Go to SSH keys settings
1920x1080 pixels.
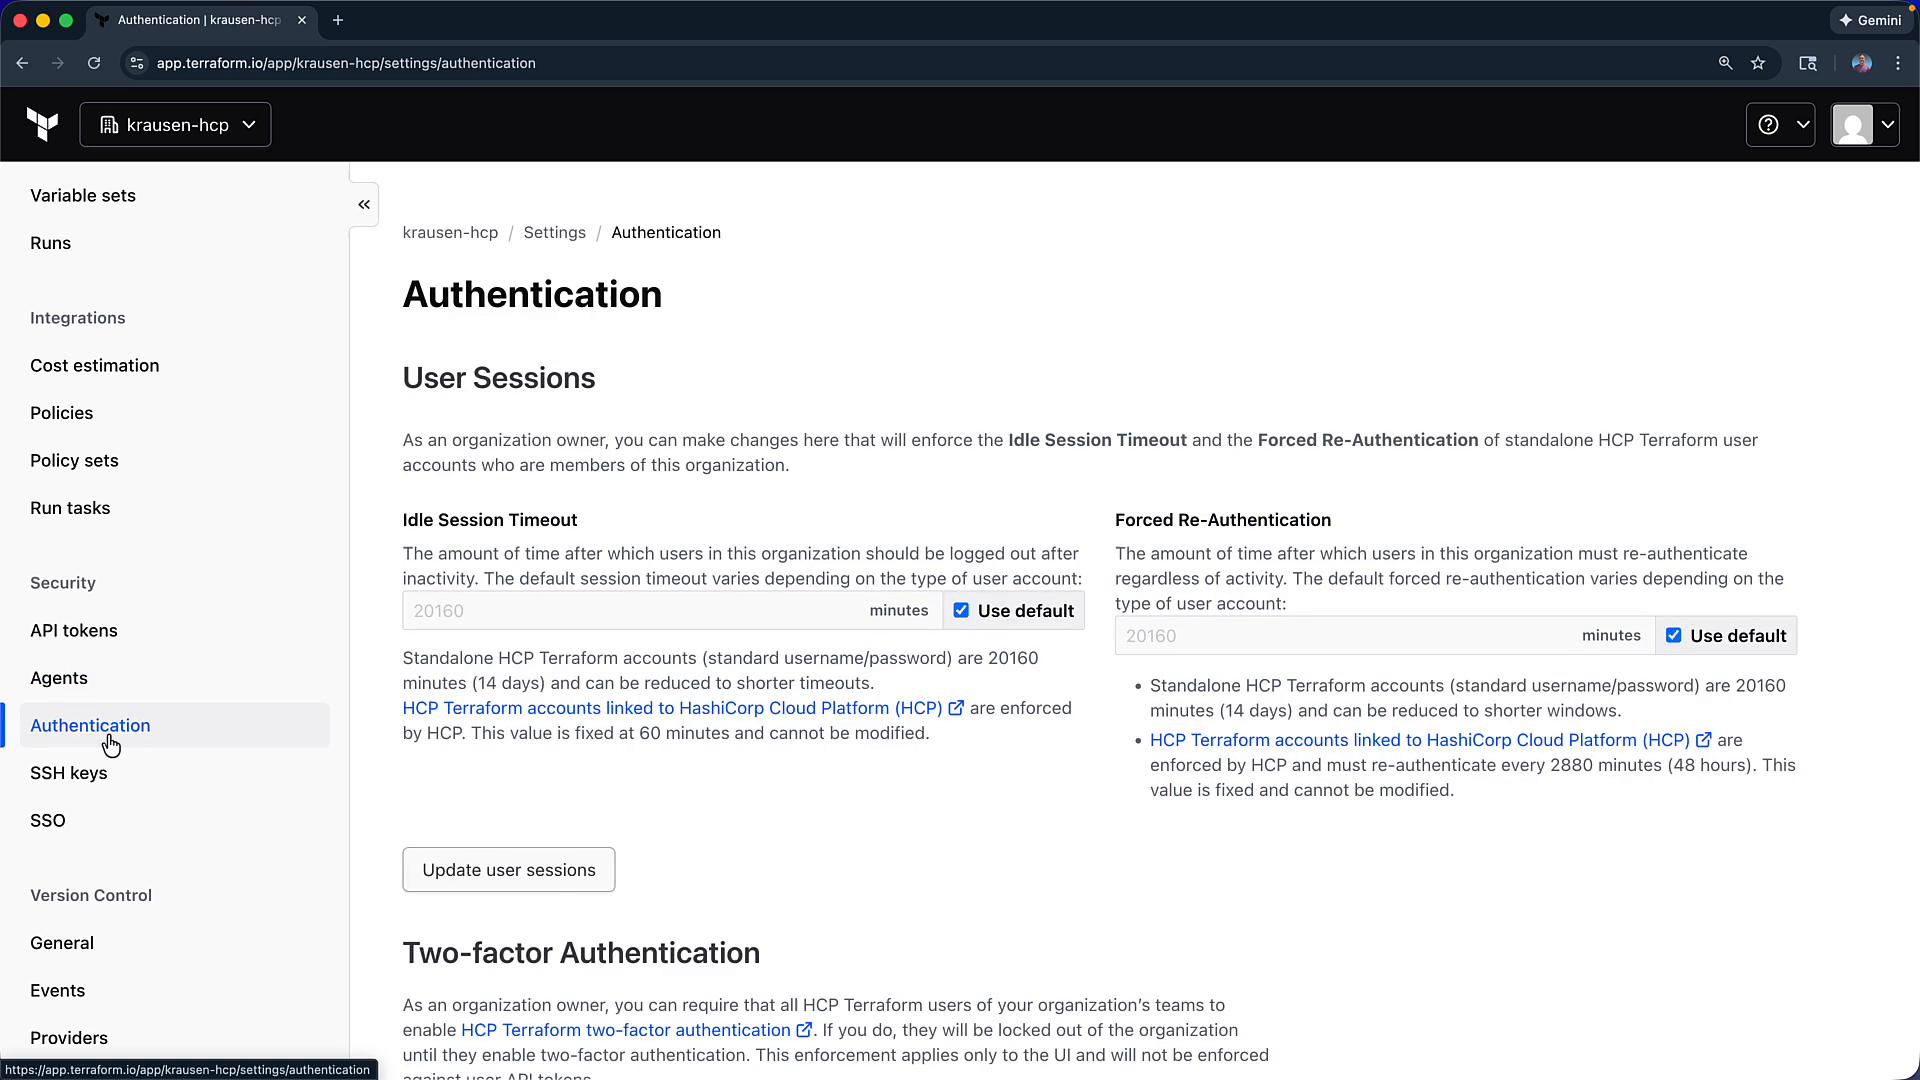pyautogui.click(x=69, y=773)
